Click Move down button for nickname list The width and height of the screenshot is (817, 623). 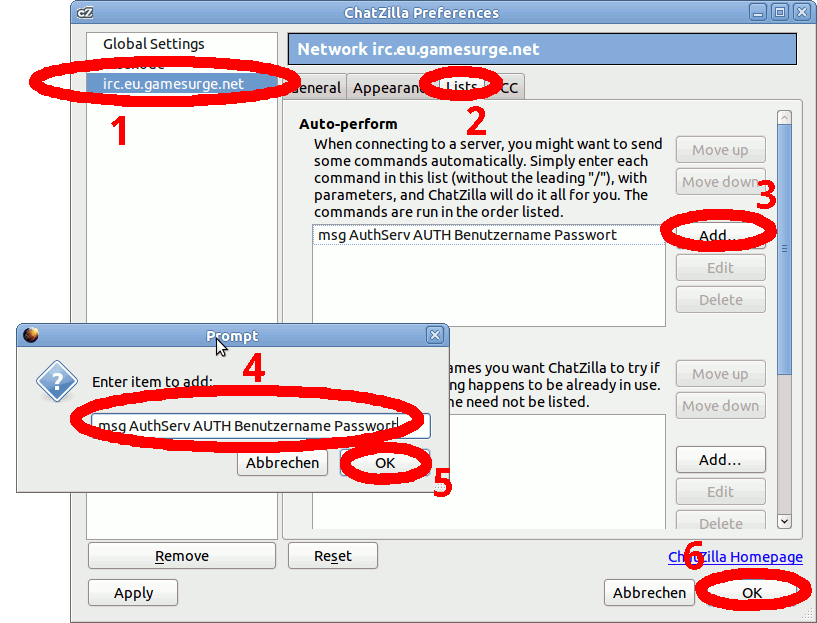(x=721, y=406)
